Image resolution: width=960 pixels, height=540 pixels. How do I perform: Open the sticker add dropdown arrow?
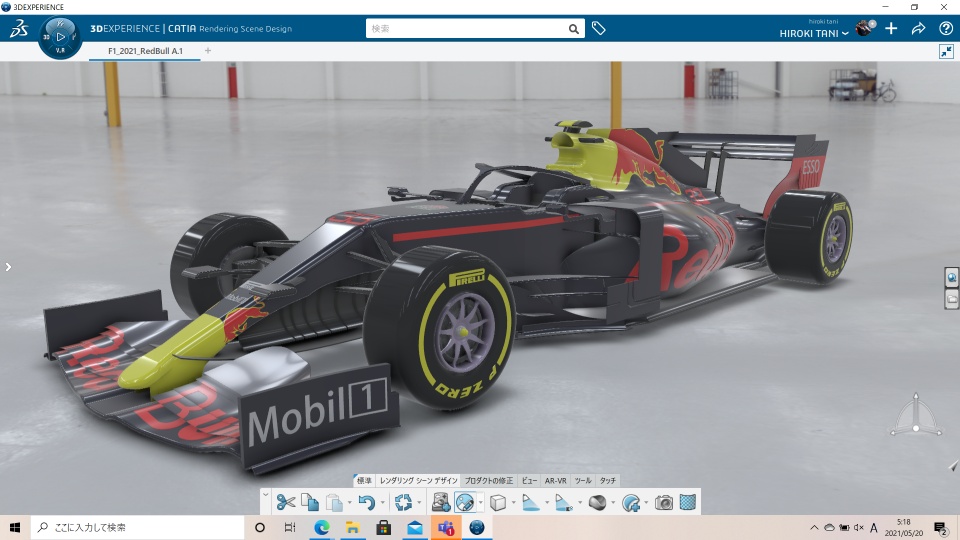646,503
